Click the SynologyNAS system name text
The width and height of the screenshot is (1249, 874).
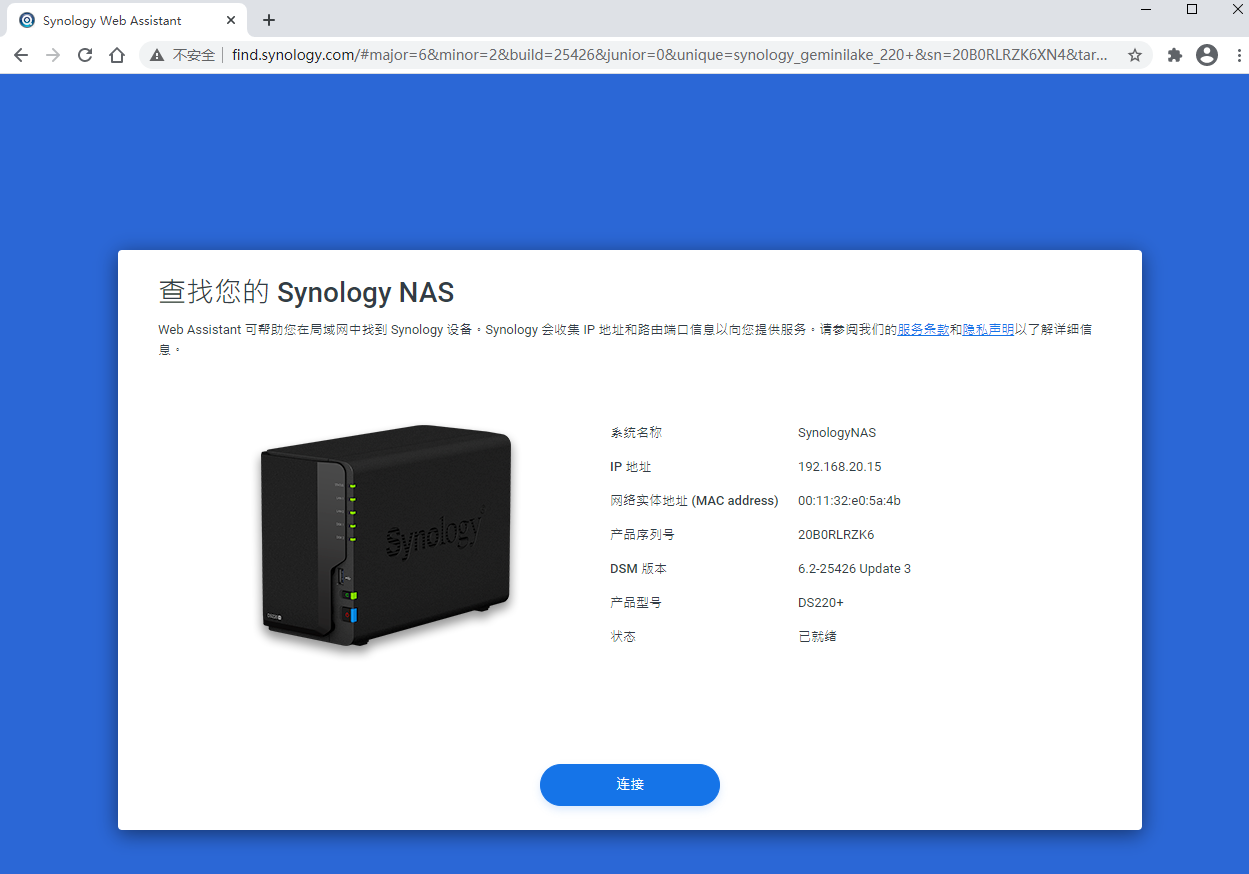coord(837,432)
